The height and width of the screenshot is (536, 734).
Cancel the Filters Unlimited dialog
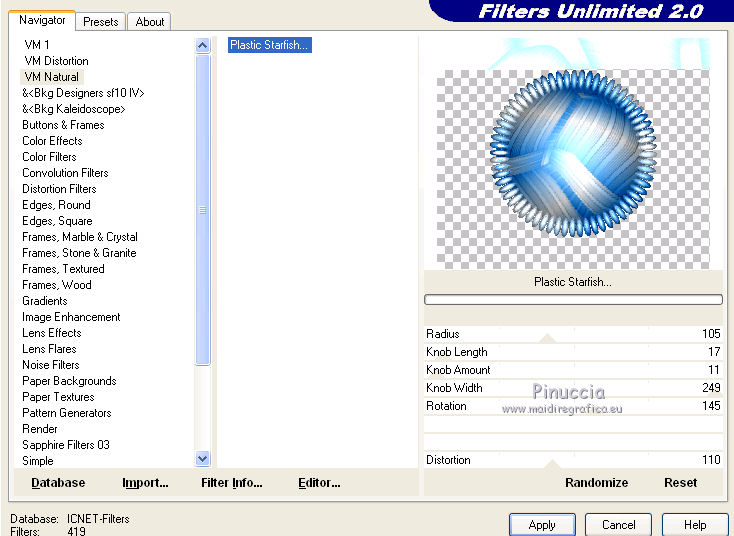[x=618, y=525]
